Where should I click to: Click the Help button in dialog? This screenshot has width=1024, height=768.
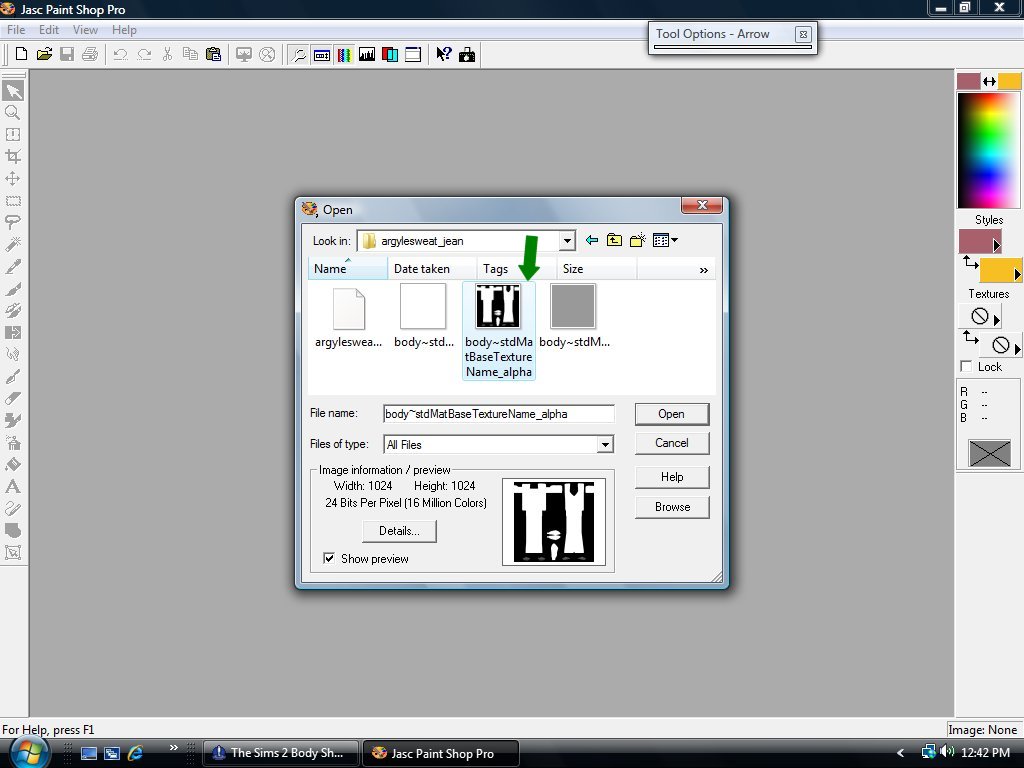click(671, 477)
